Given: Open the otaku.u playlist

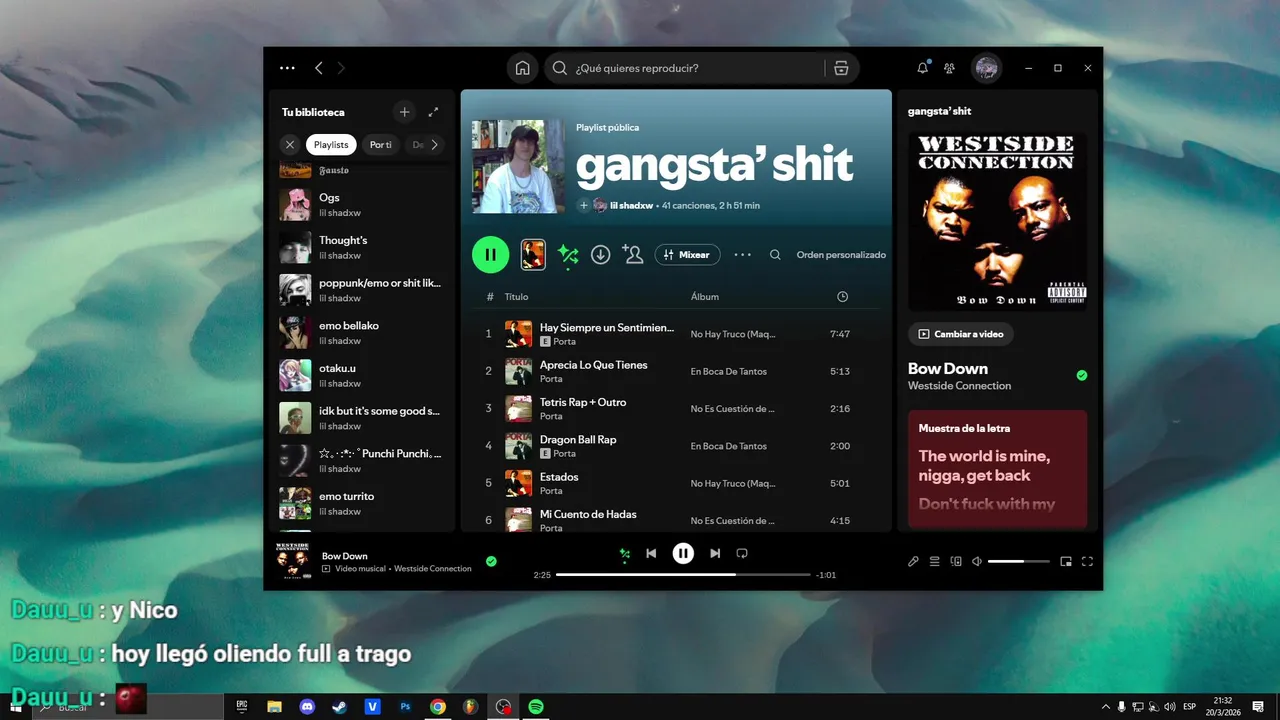Looking at the screenshot, I should coord(362,375).
